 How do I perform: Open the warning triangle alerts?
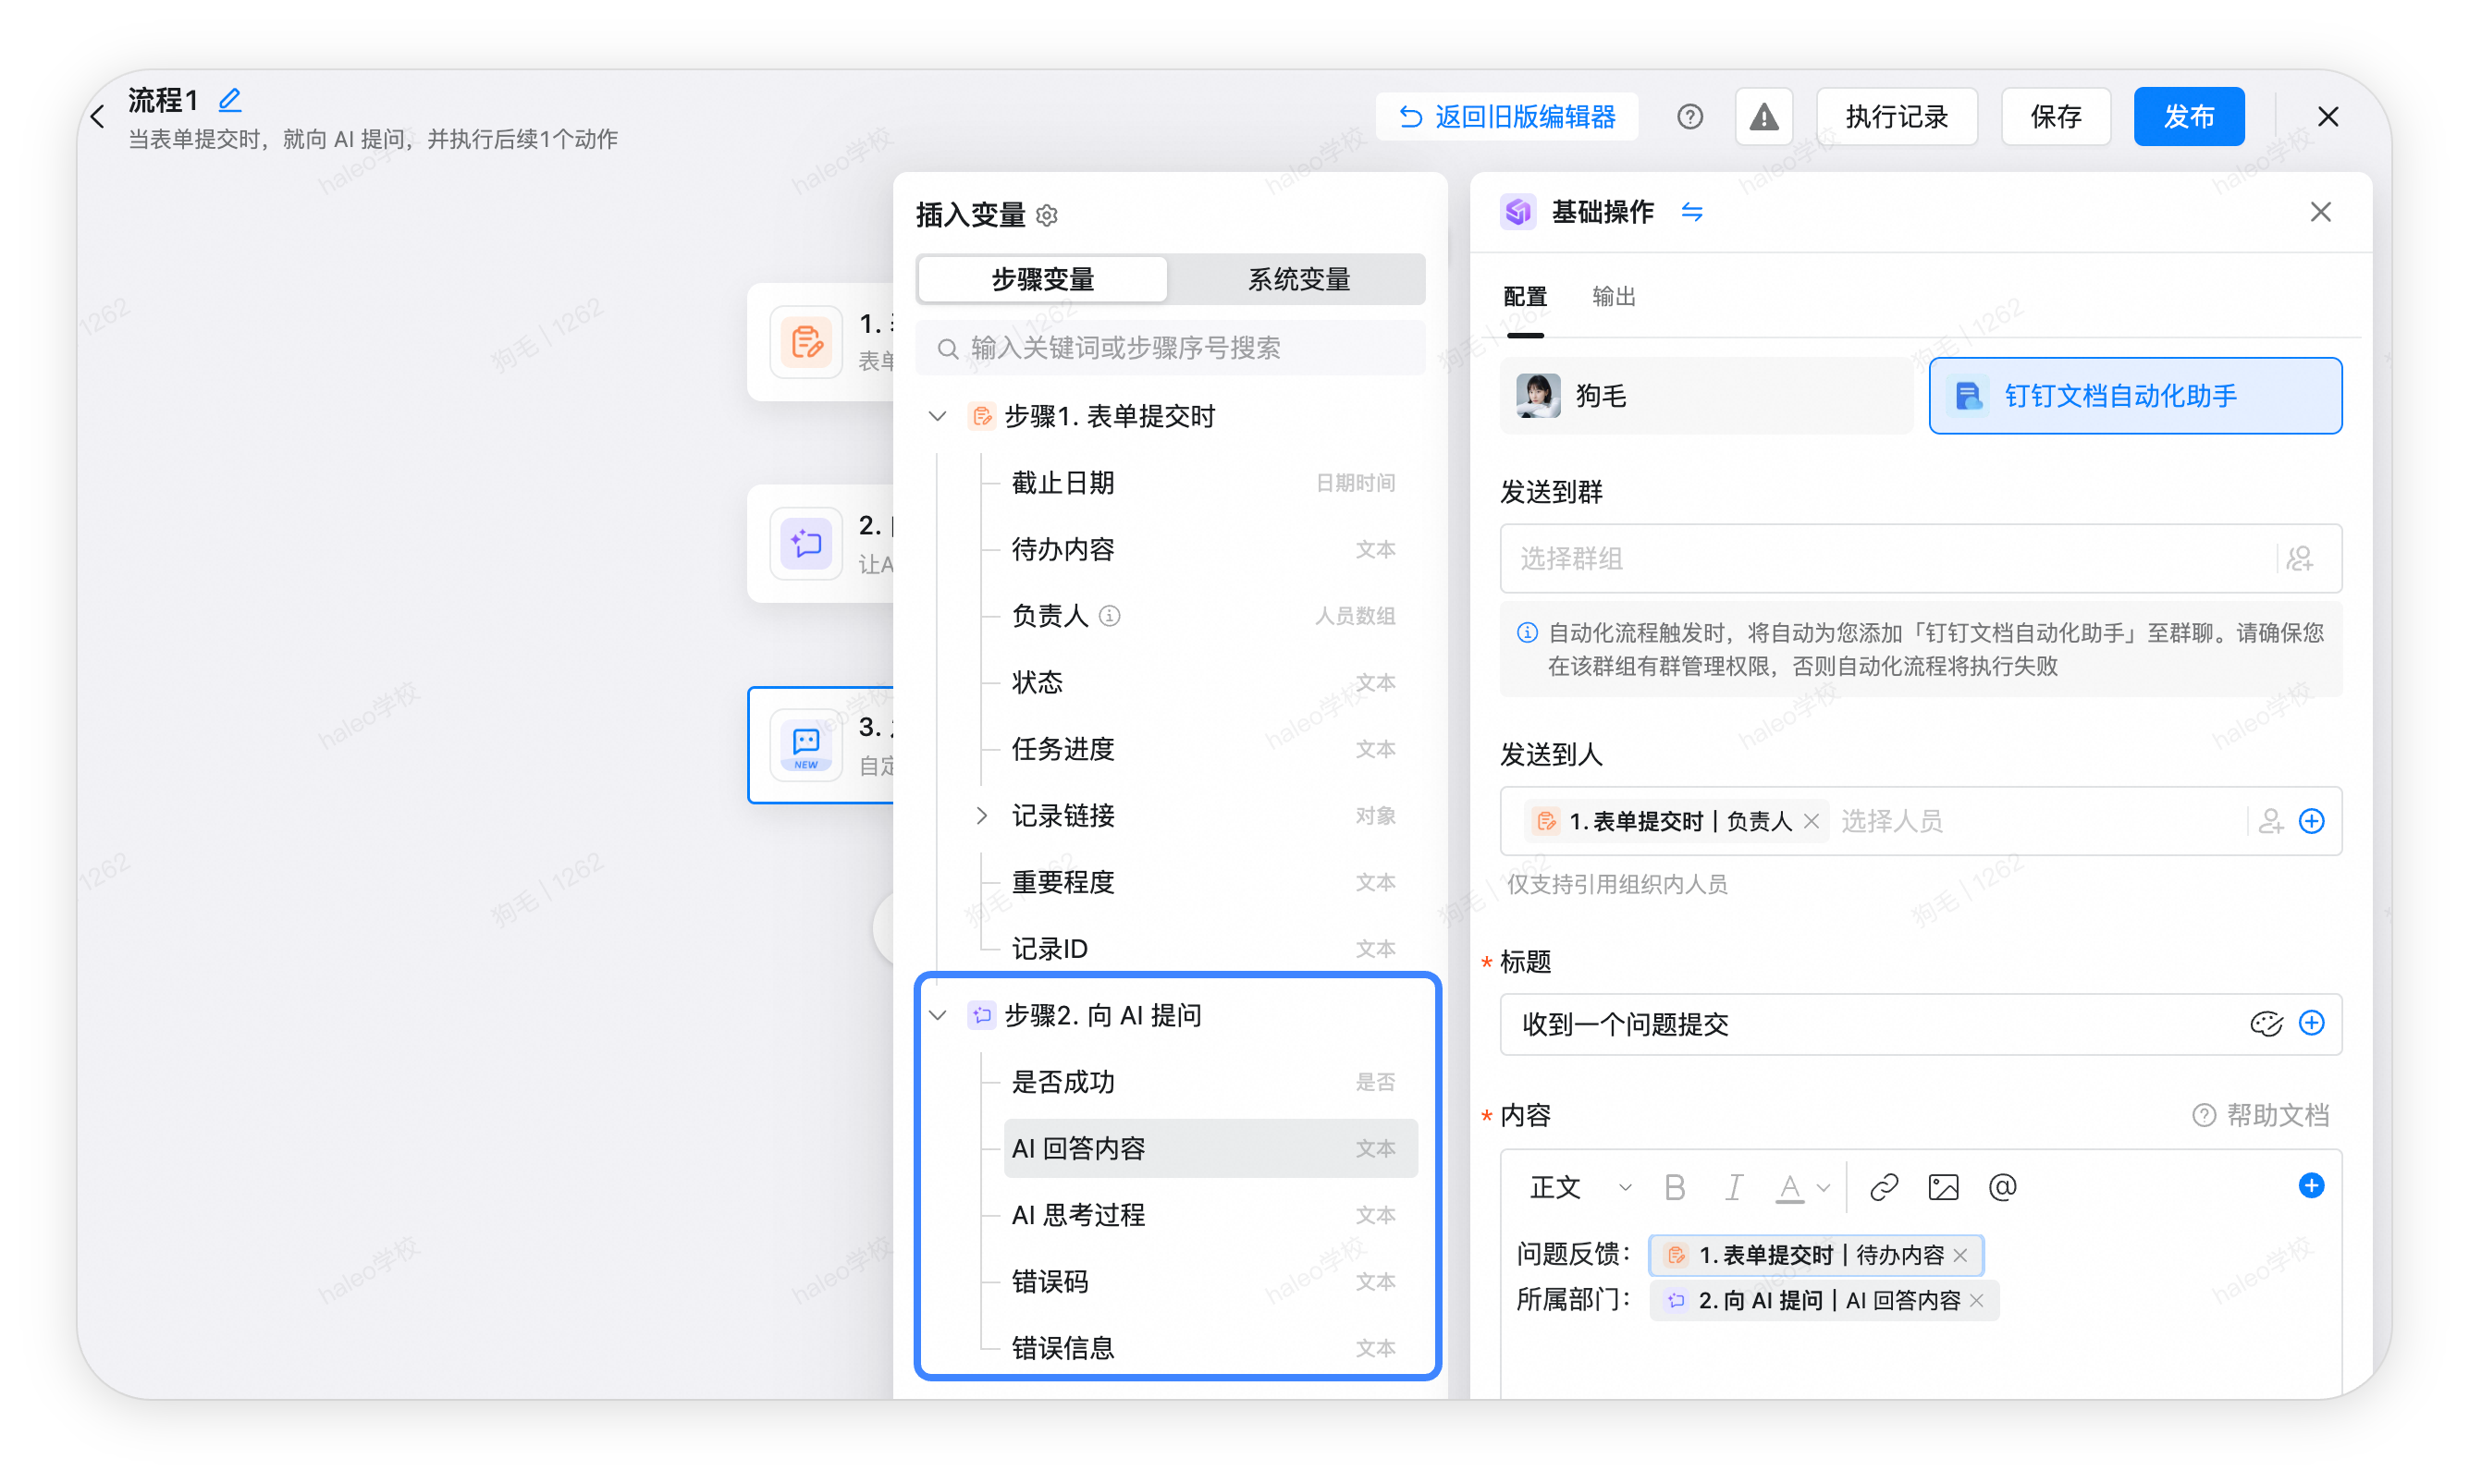click(x=1763, y=117)
